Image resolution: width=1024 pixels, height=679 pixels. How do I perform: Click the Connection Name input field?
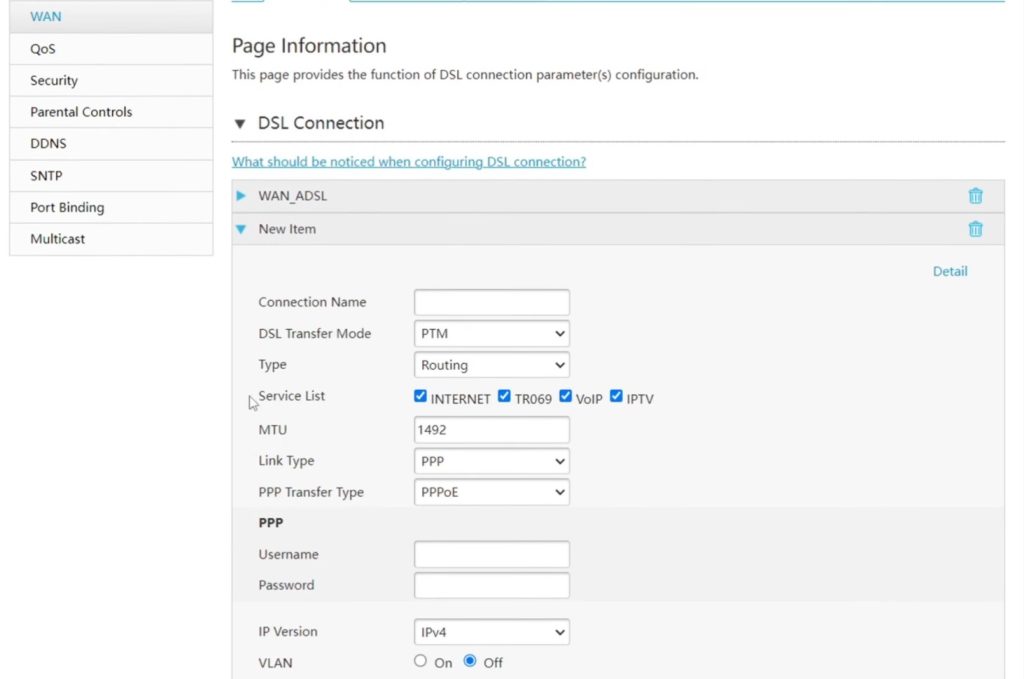tap(491, 303)
